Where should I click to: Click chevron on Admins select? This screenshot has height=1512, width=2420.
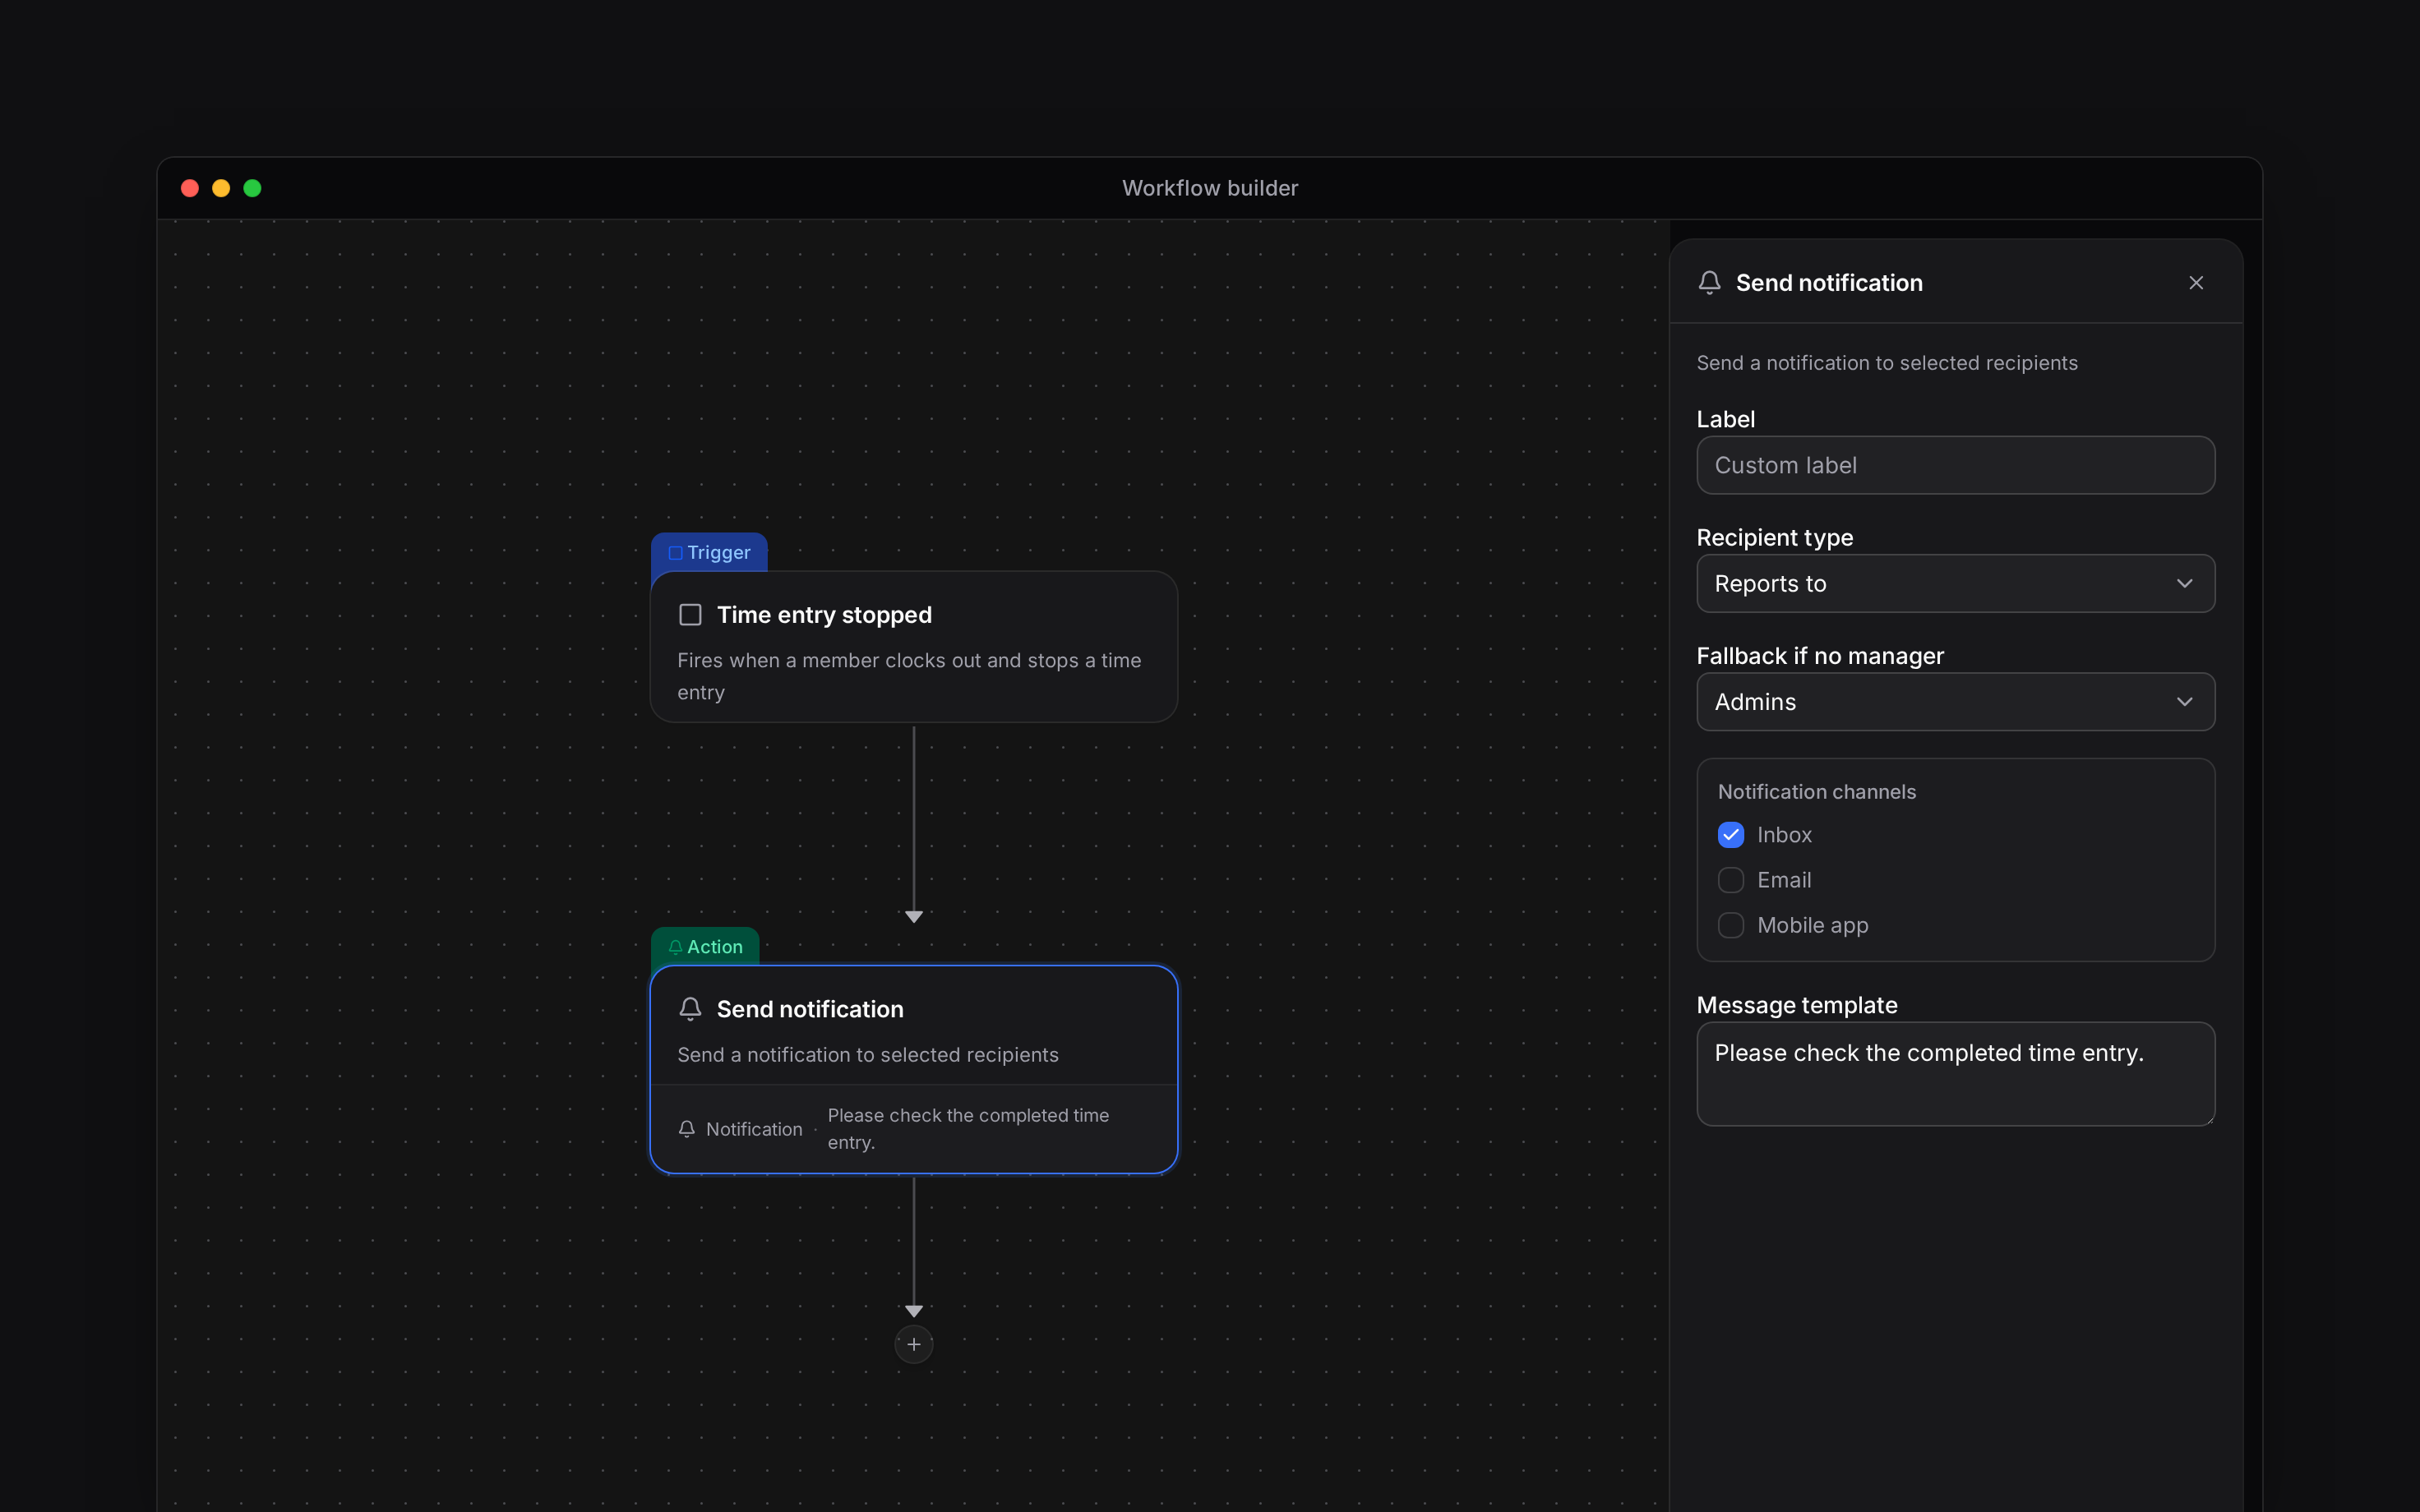[x=2184, y=702]
